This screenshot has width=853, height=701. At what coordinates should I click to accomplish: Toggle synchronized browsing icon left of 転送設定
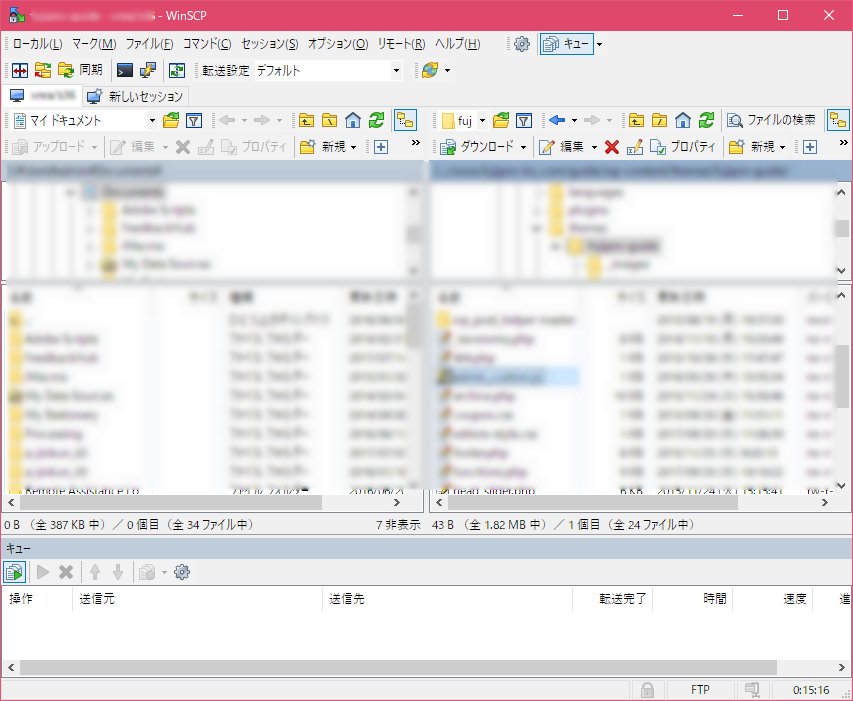177,70
